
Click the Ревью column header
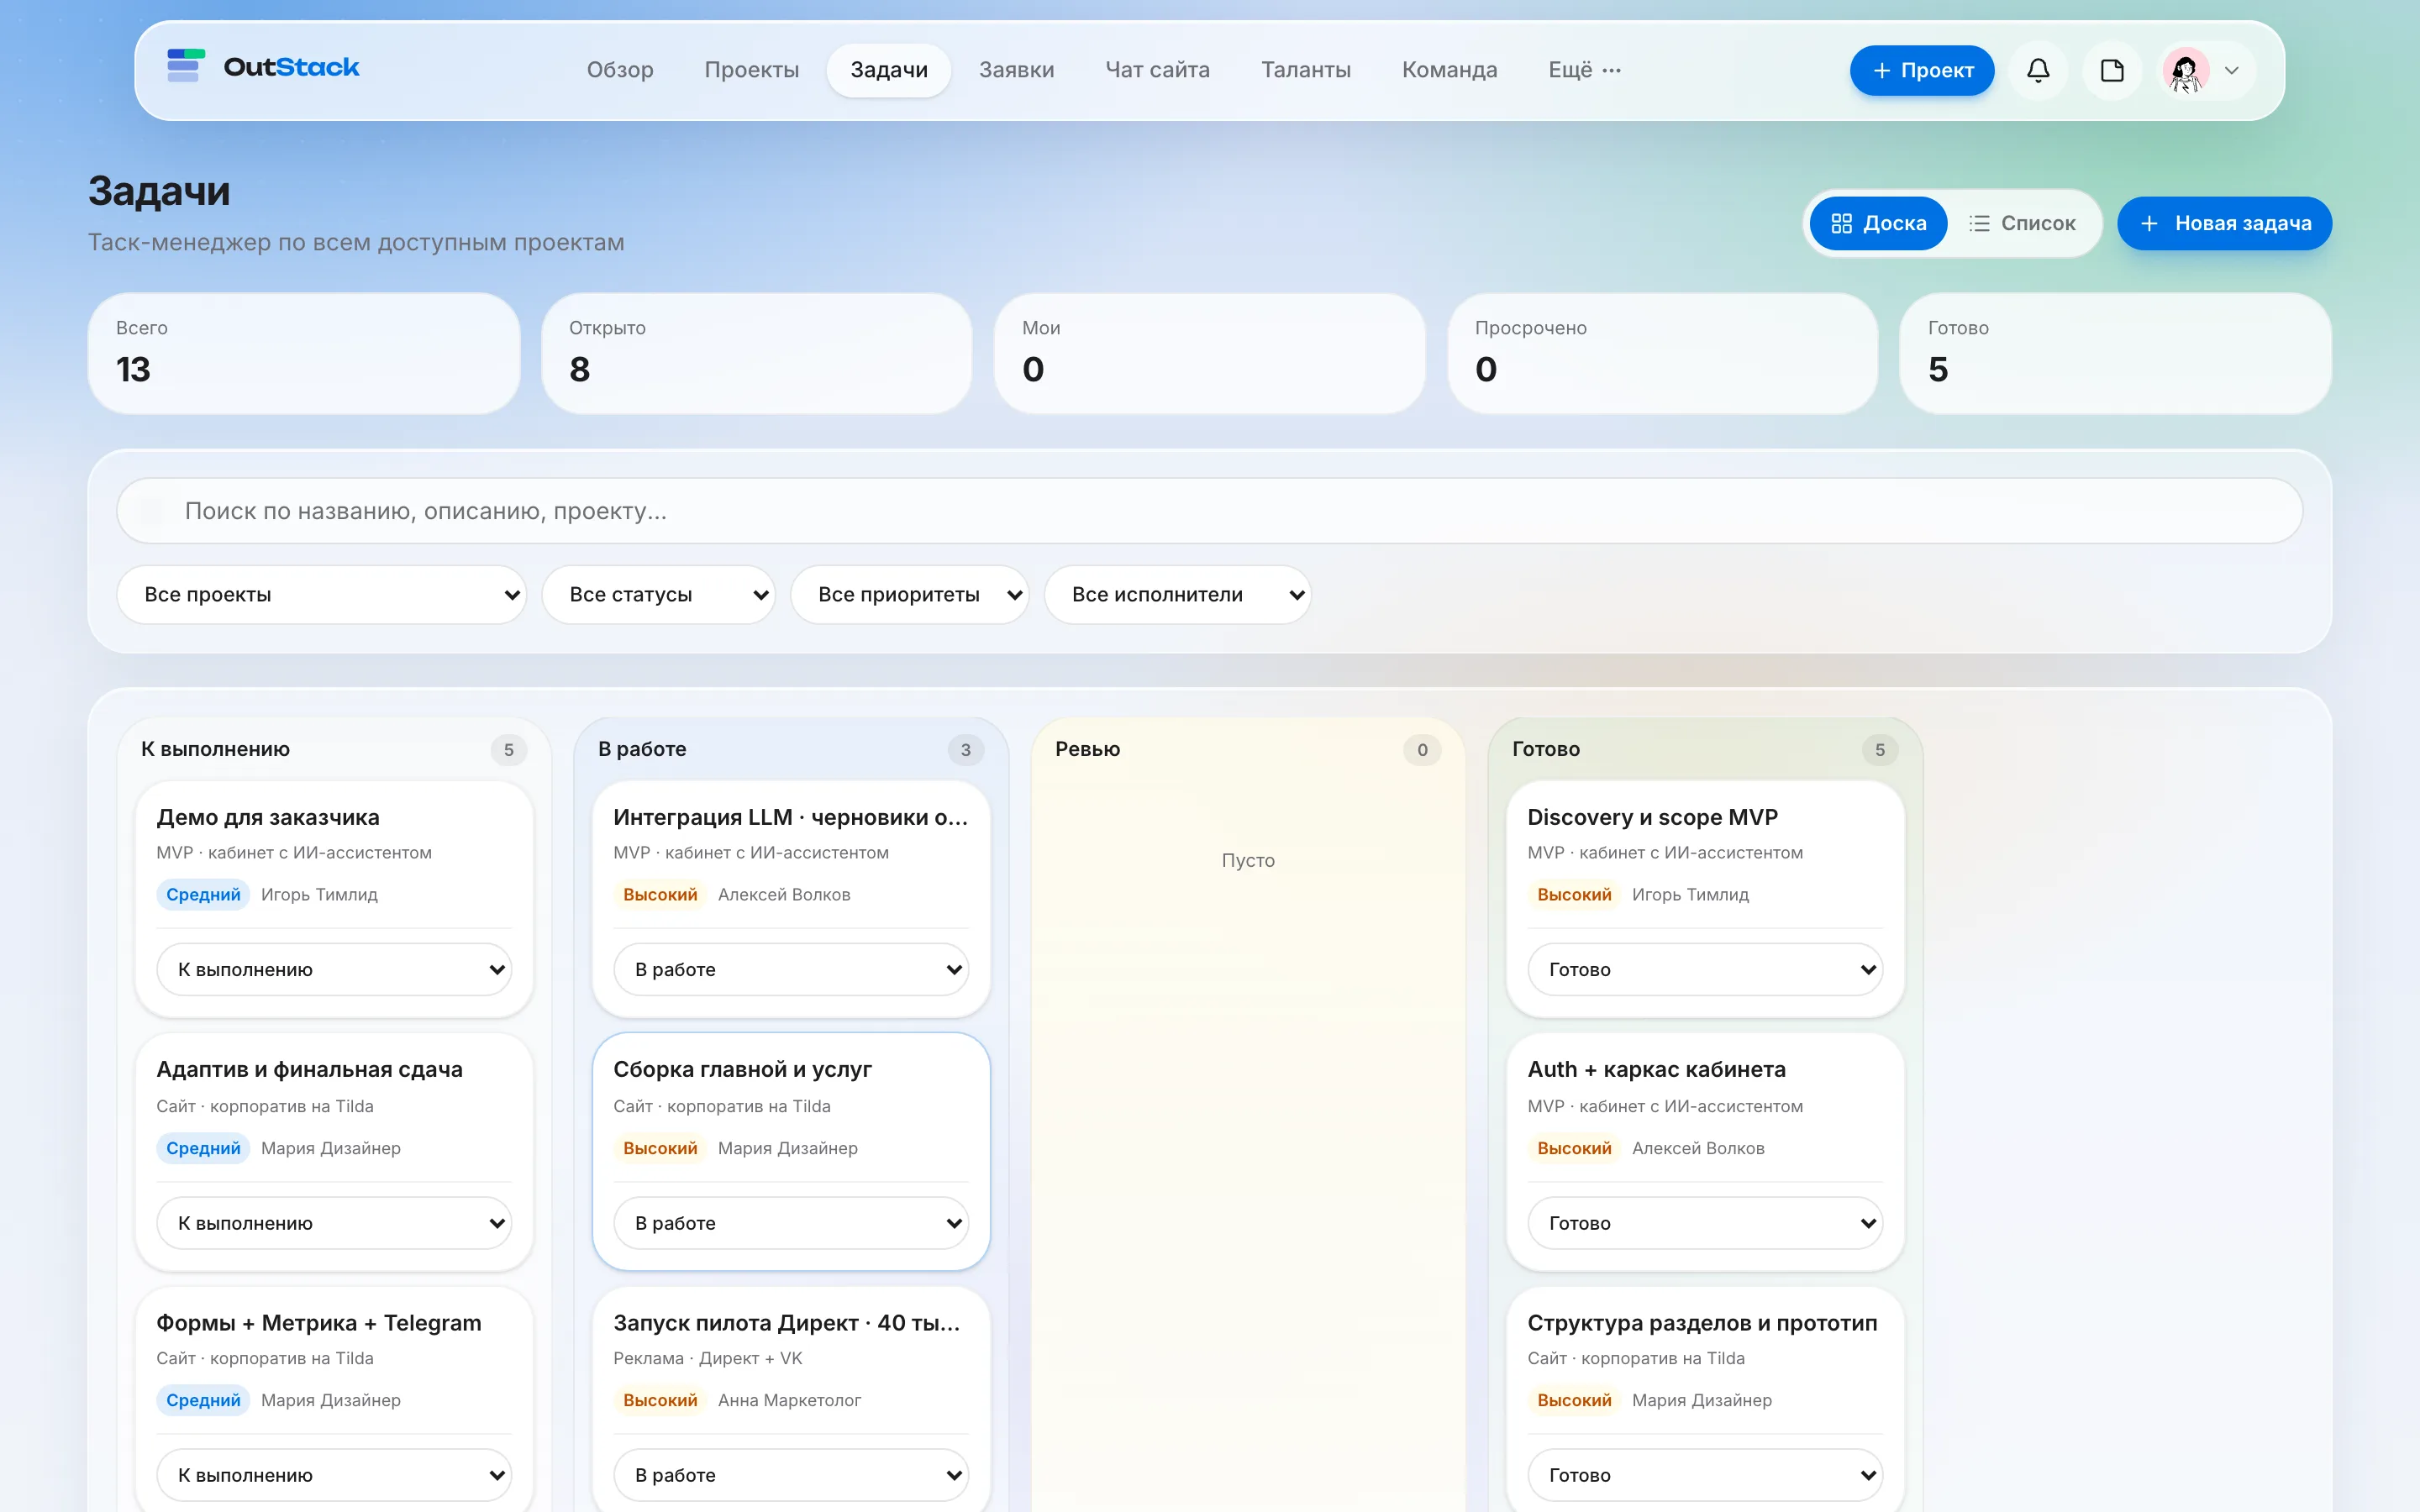pos(1087,749)
